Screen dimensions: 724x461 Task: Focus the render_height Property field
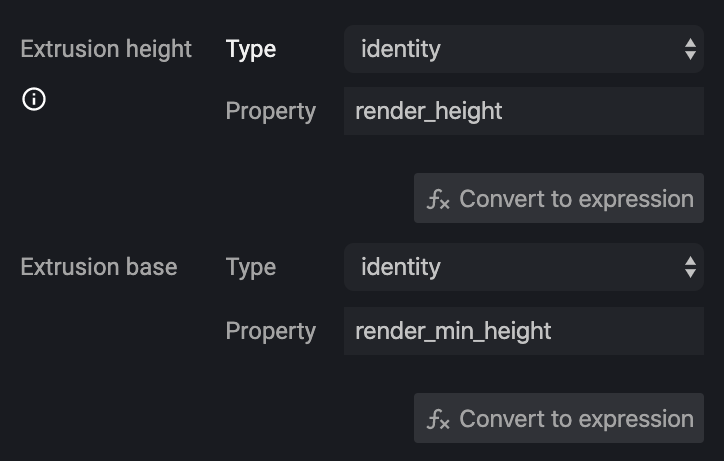click(524, 111)
